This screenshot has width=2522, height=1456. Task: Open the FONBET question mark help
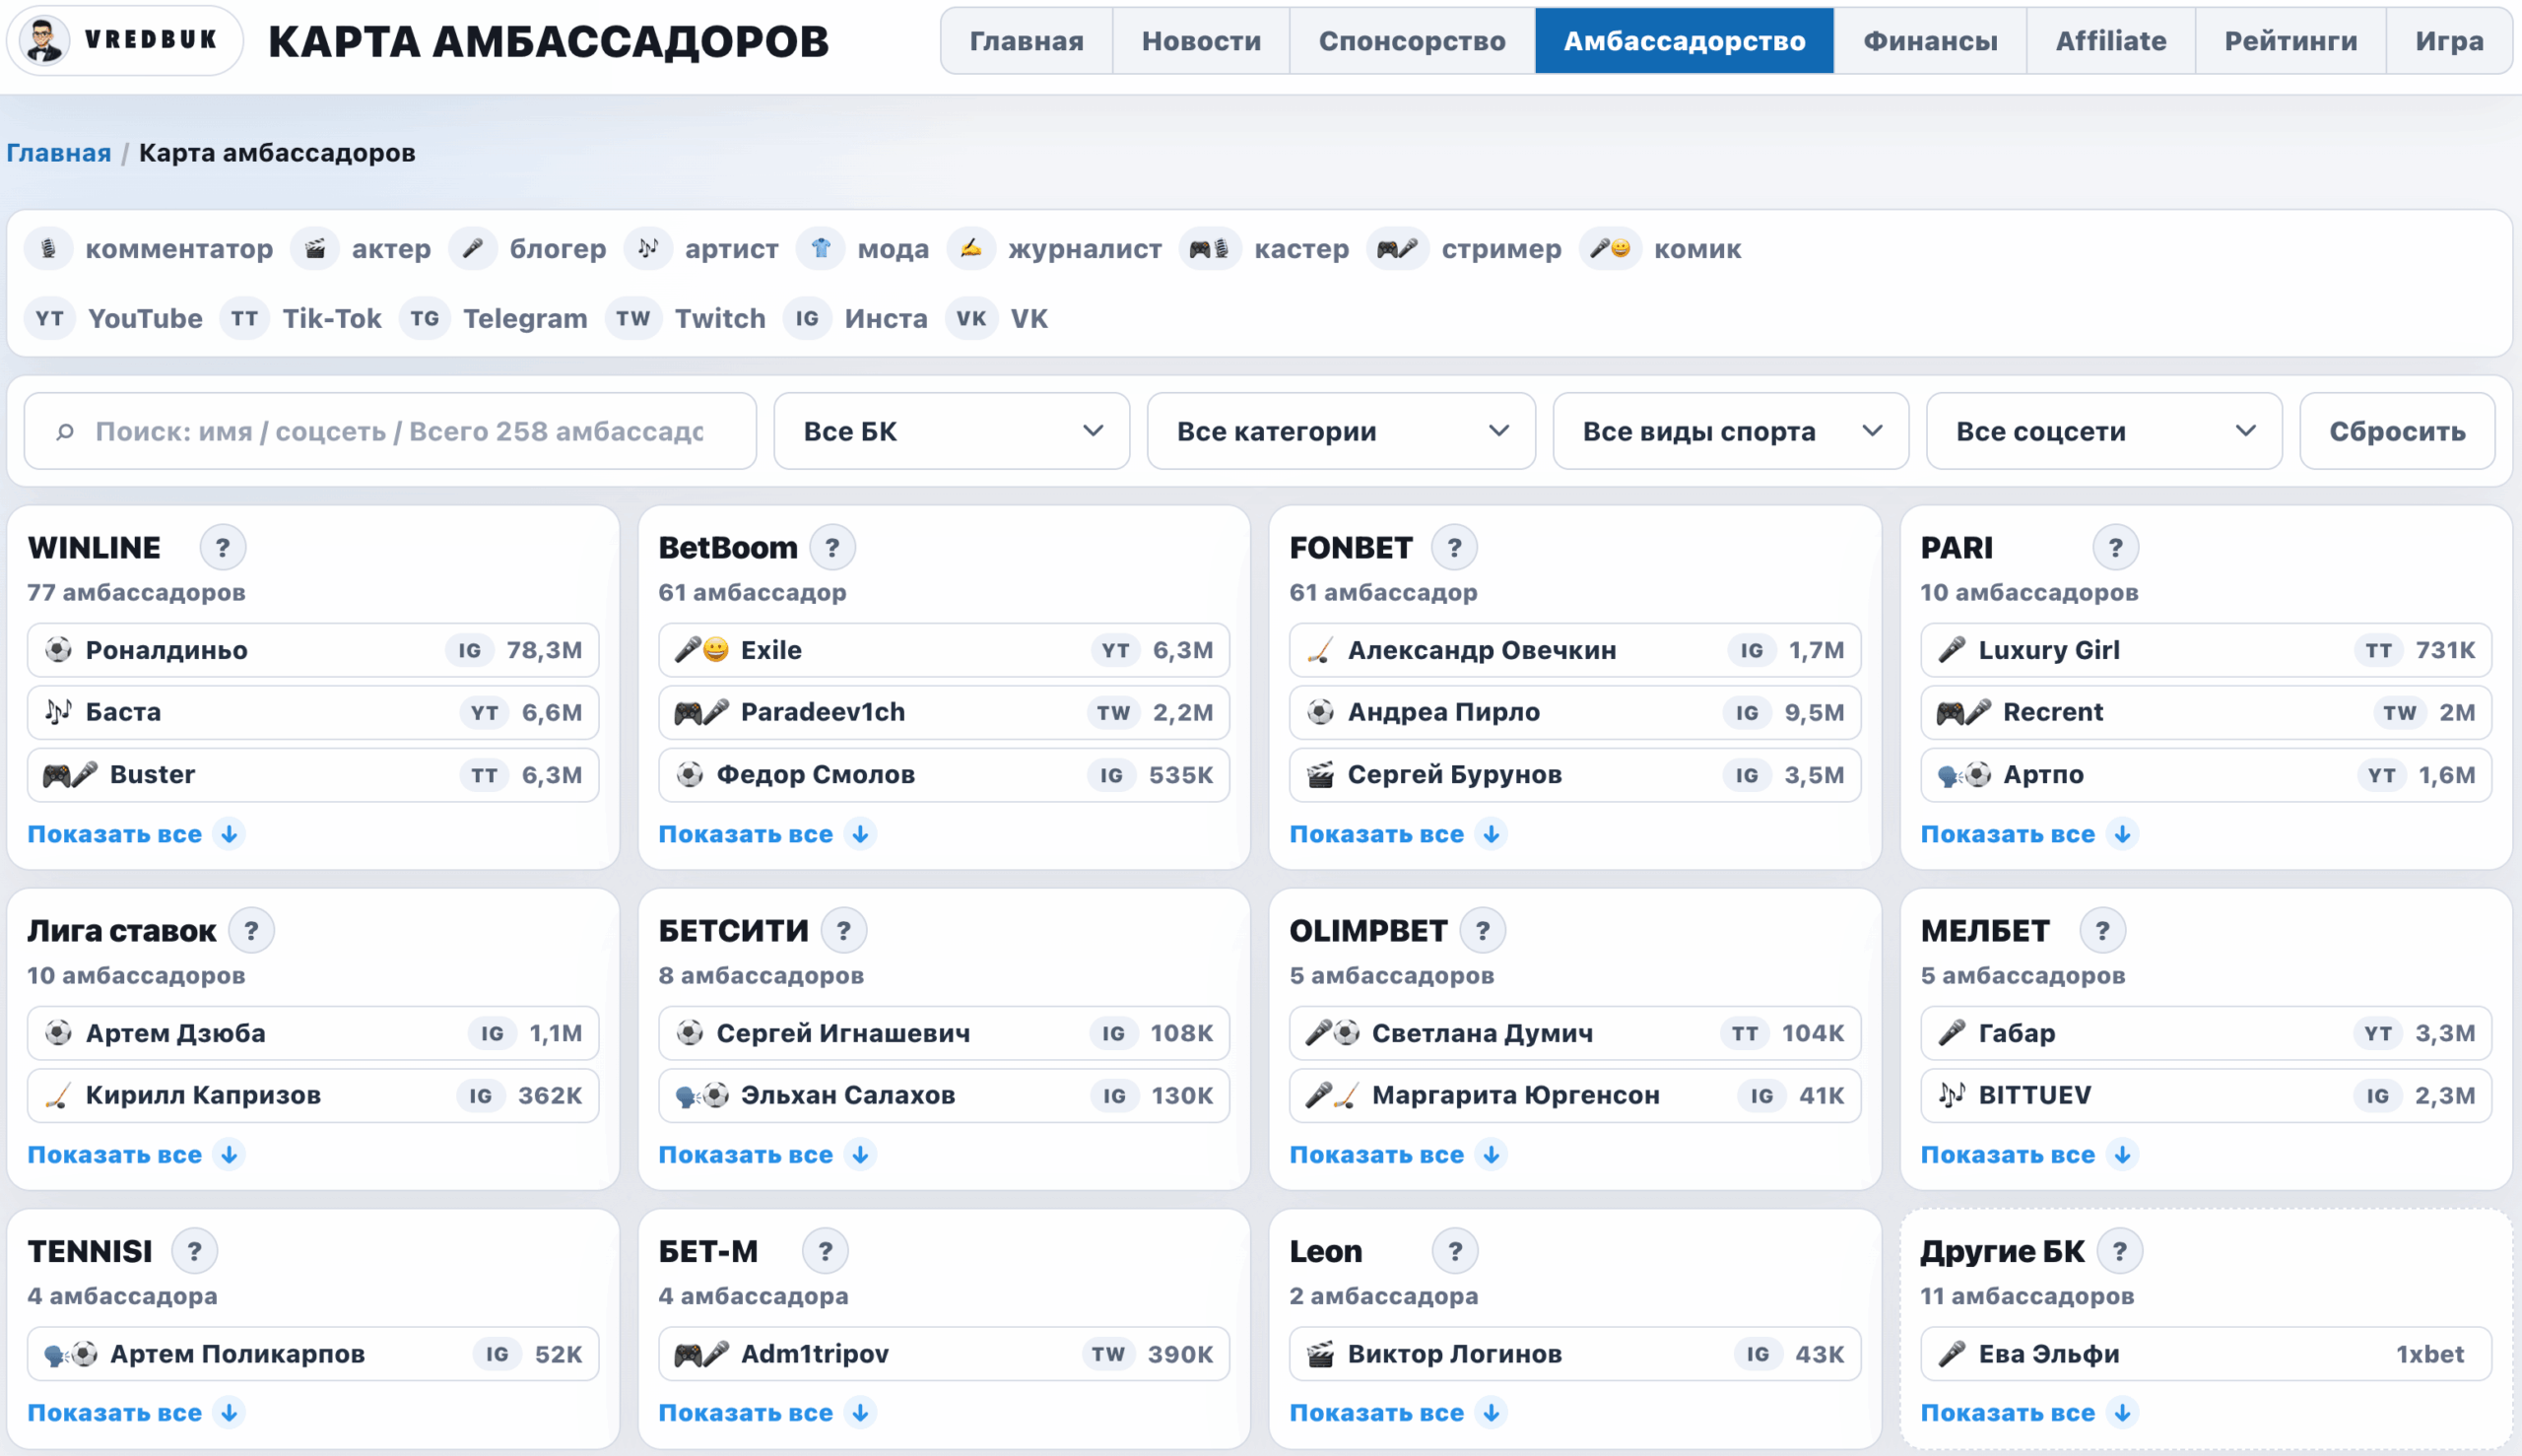[1455, 548]
